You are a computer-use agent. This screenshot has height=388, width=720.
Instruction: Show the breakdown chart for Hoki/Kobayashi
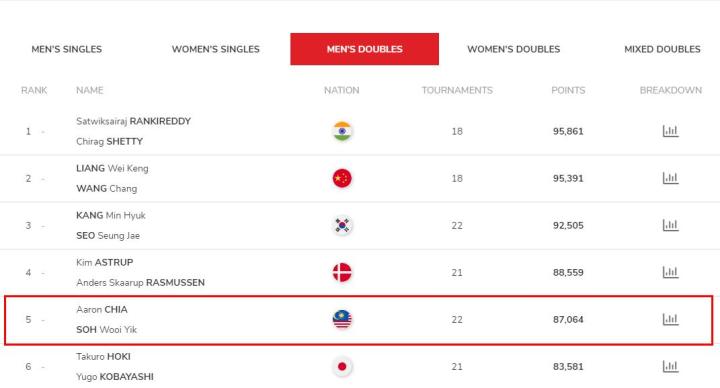(x=670, y=366)
